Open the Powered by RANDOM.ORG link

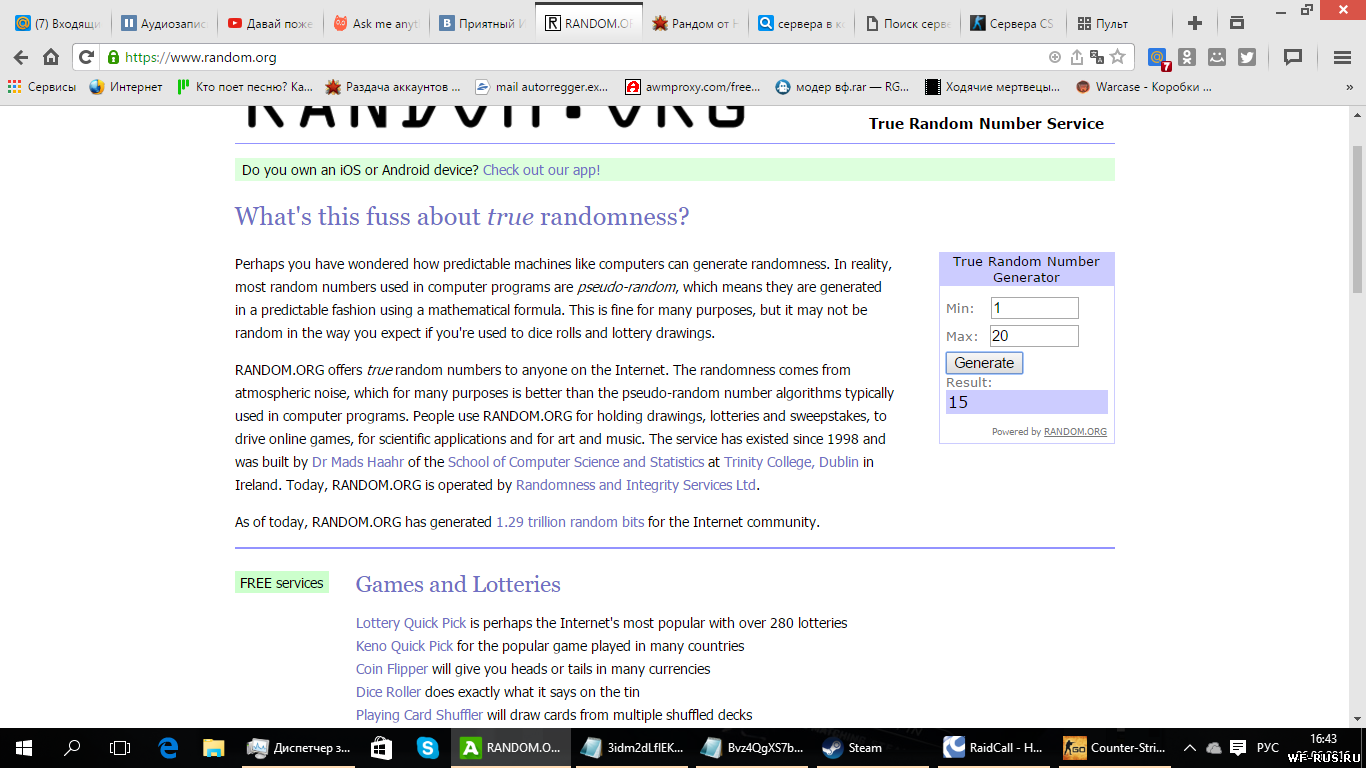1075,432
